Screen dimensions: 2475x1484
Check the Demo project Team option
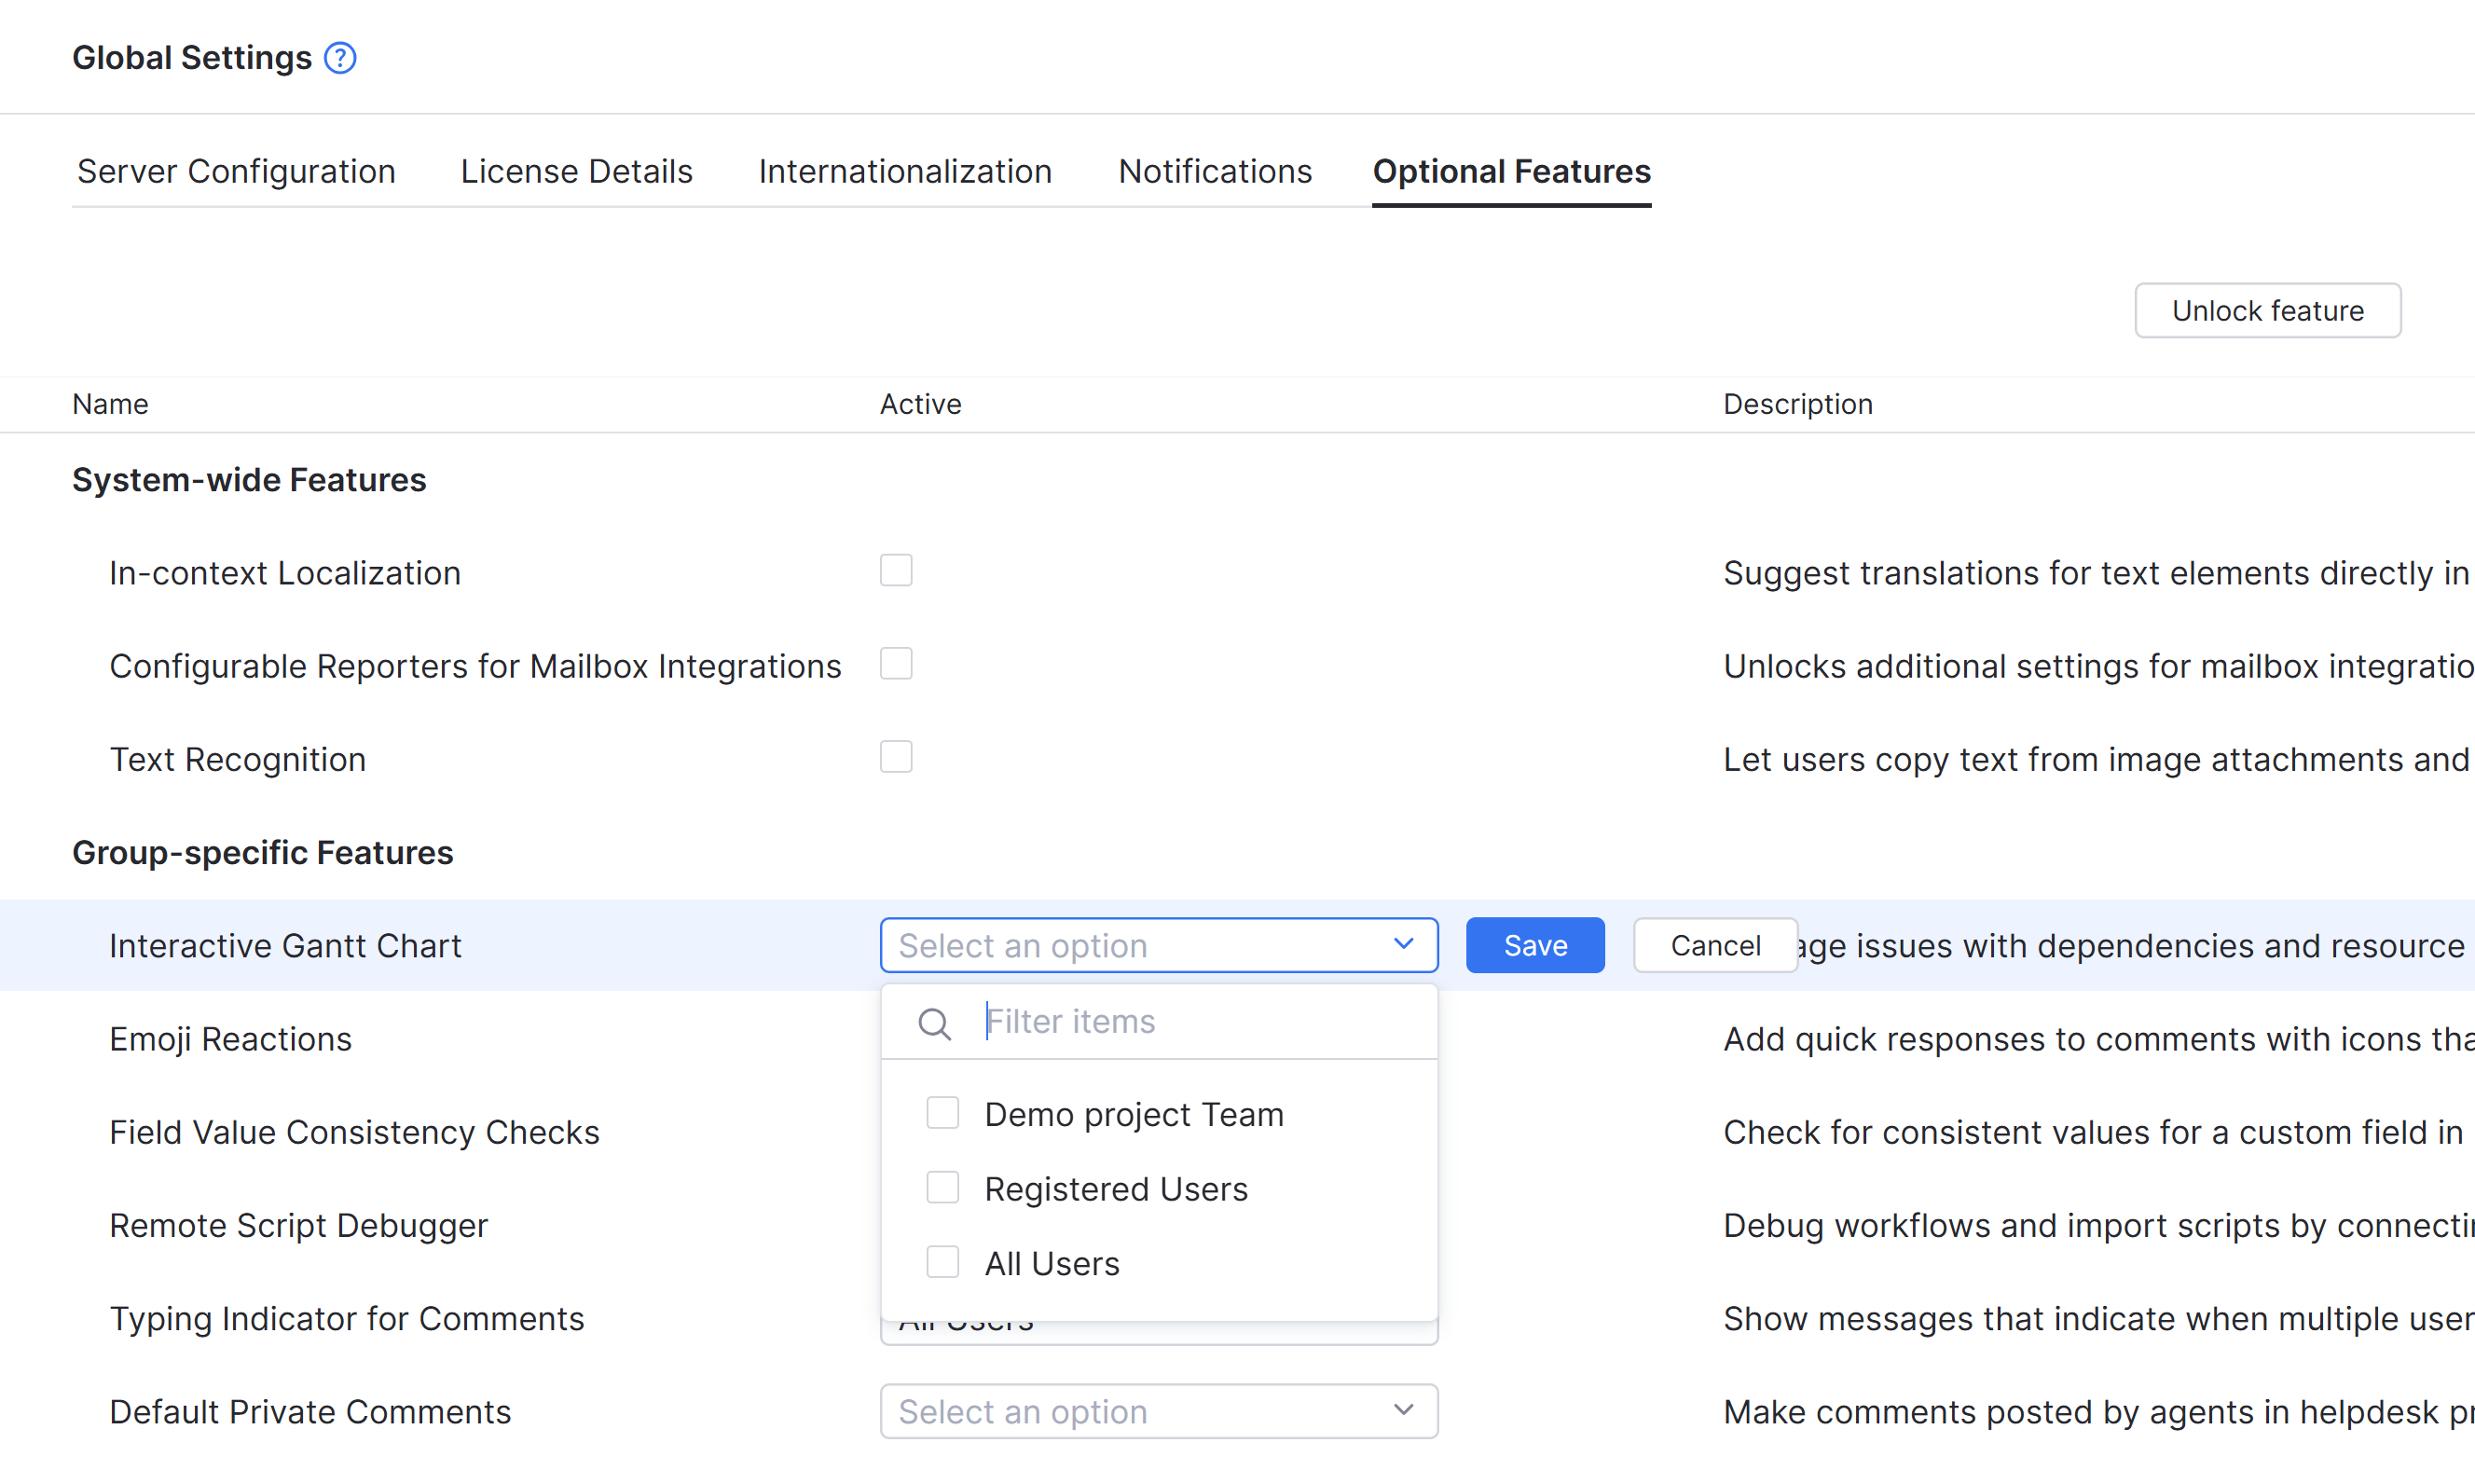point(942,1113)
